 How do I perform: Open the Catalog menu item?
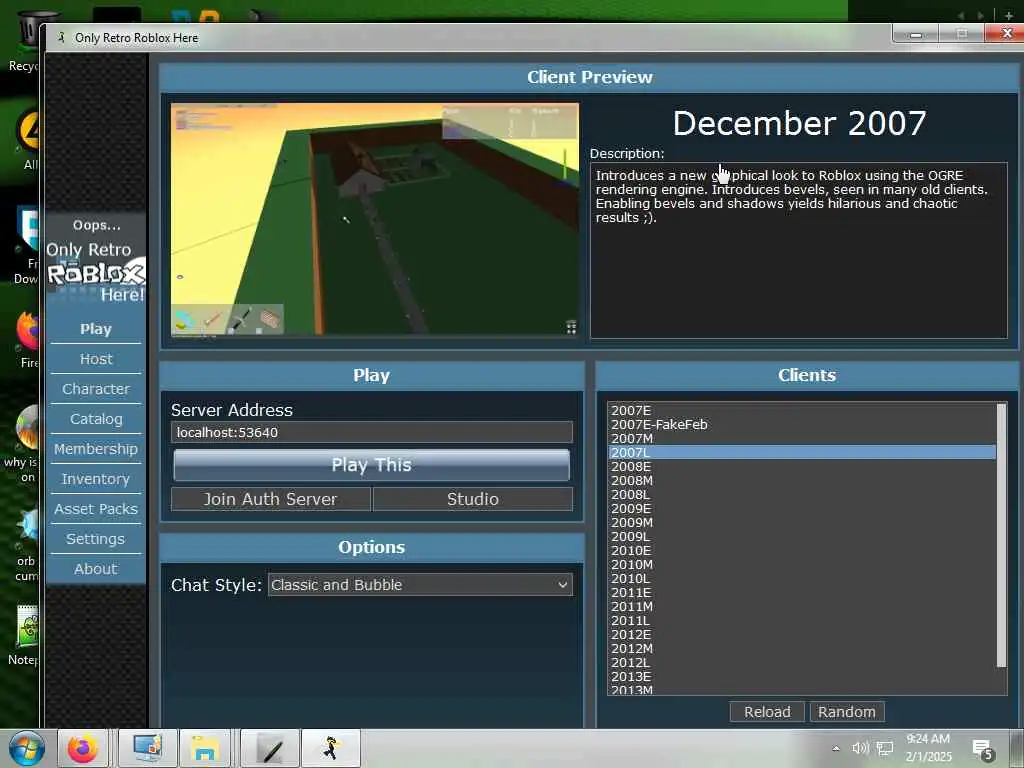[x=96, y=419]
